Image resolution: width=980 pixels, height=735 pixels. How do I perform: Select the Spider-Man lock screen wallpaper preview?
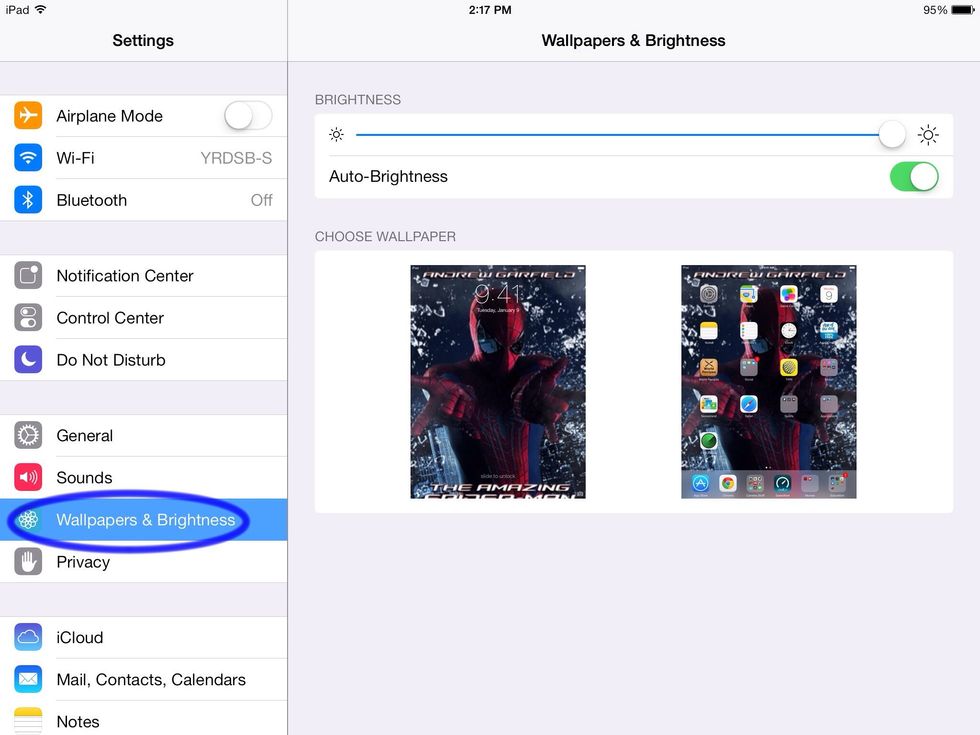[x=497, y=382]
